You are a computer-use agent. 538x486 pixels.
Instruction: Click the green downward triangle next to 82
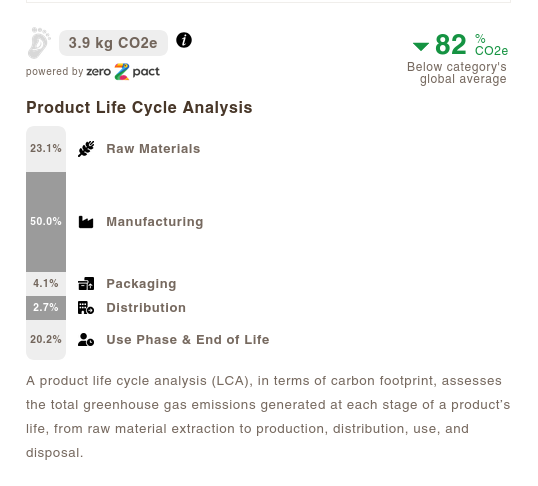421,46
